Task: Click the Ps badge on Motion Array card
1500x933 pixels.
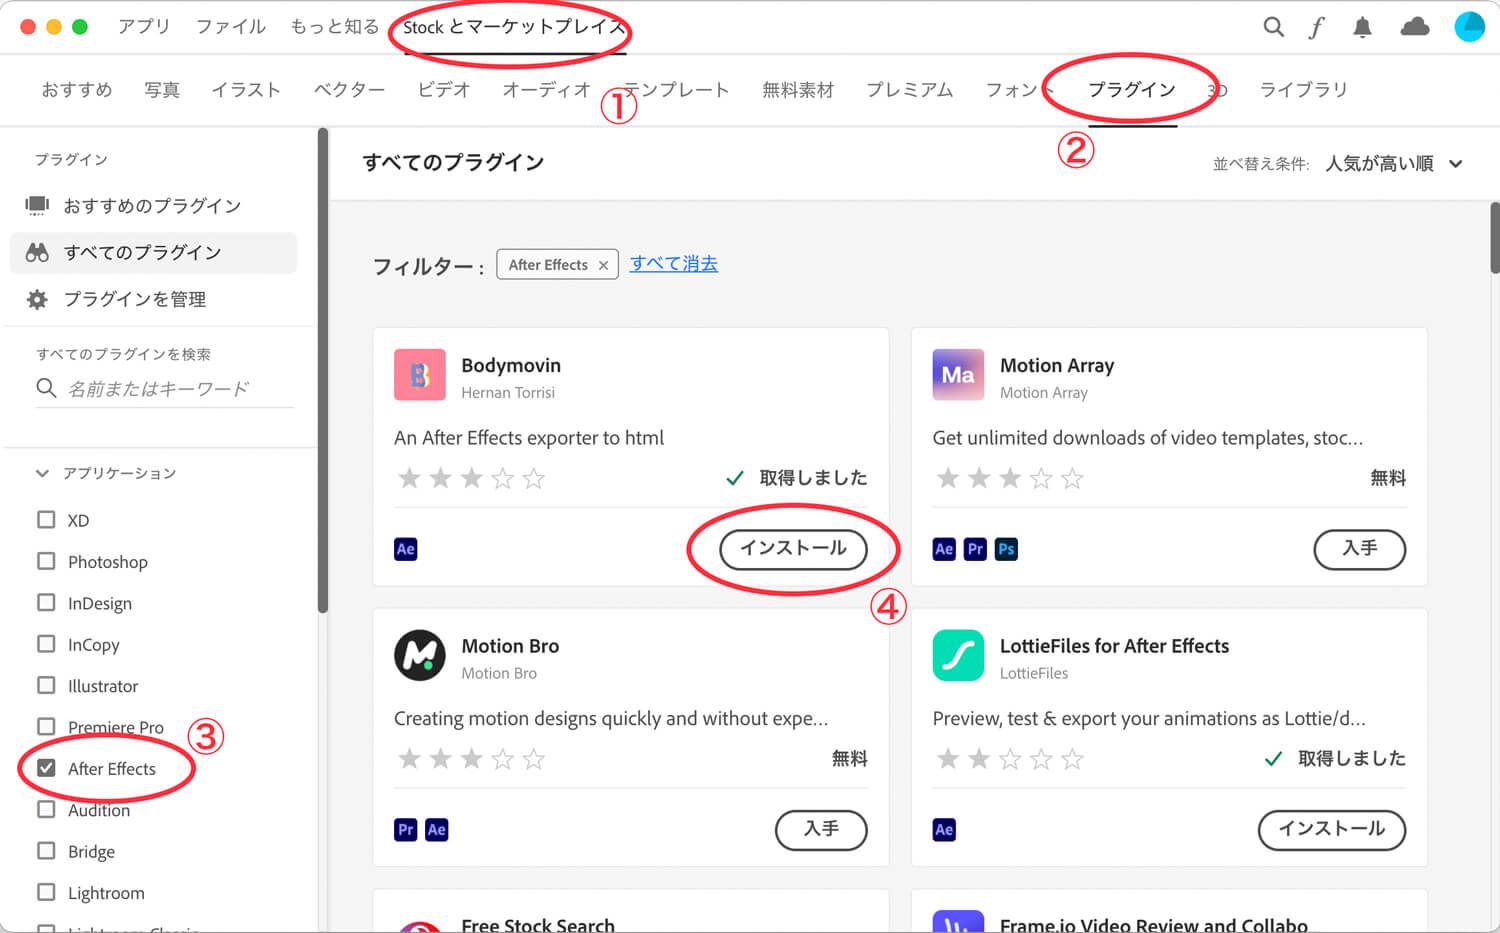Action: pyautogui.click(x=1006, y=549)
